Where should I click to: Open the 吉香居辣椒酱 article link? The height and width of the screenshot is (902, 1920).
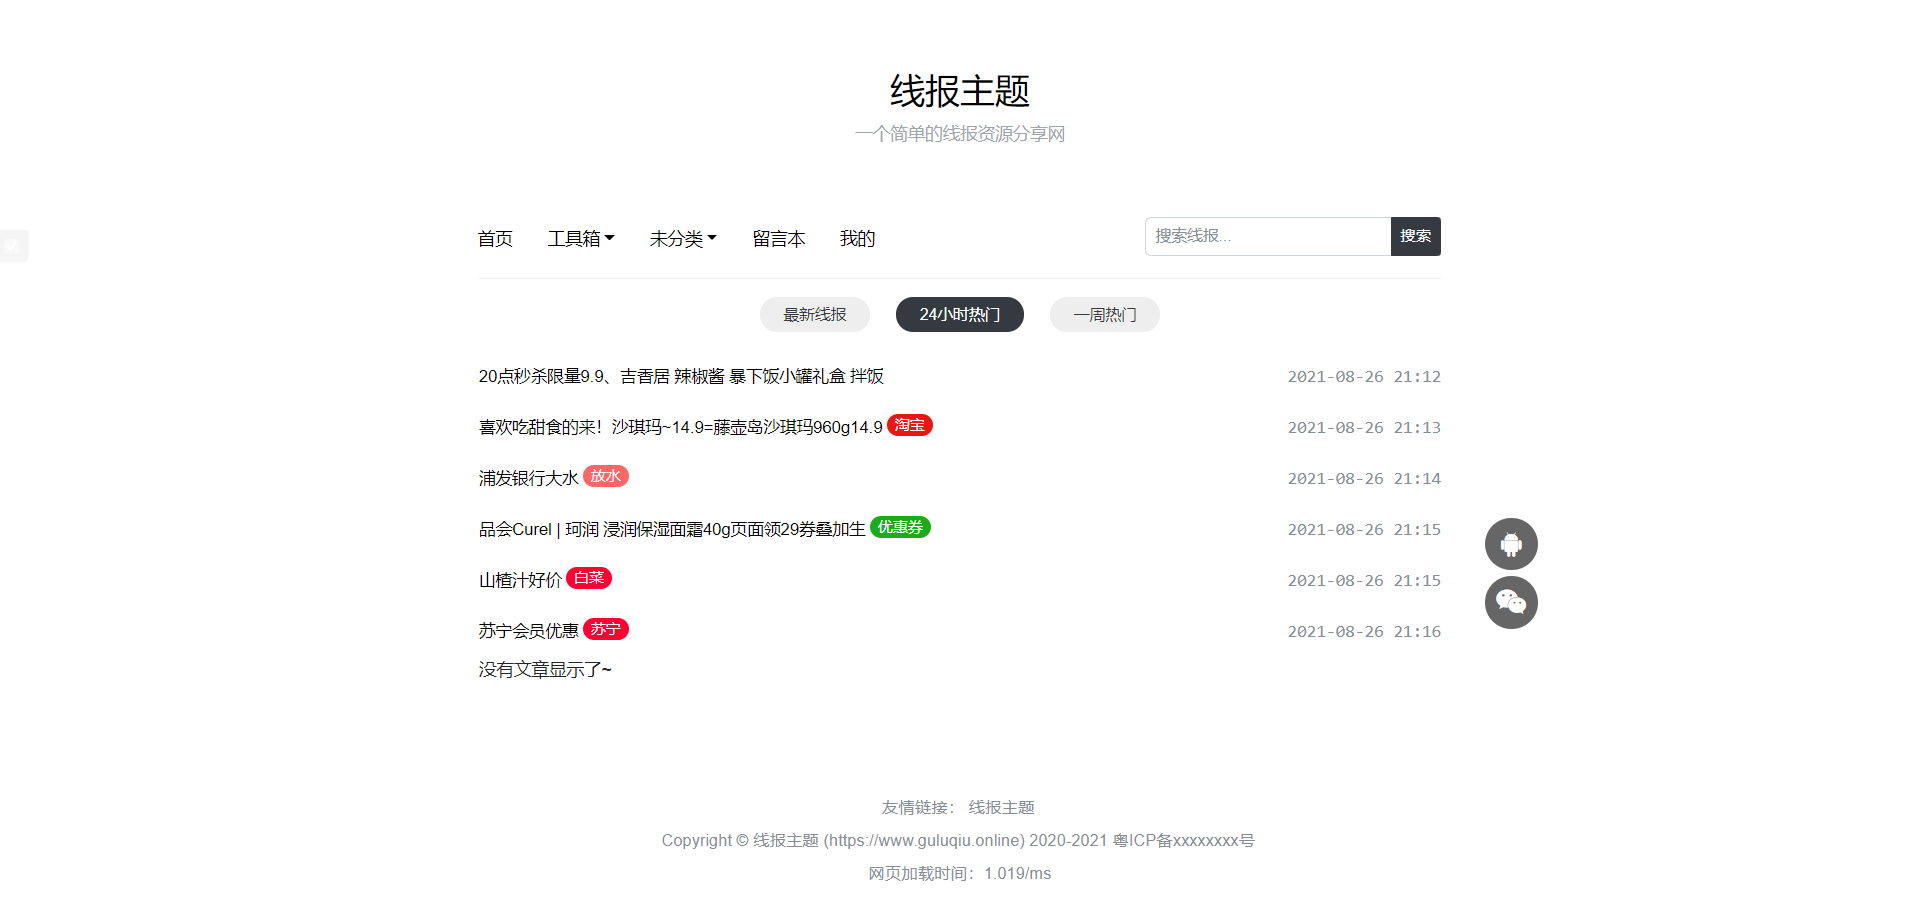point(681,377)
